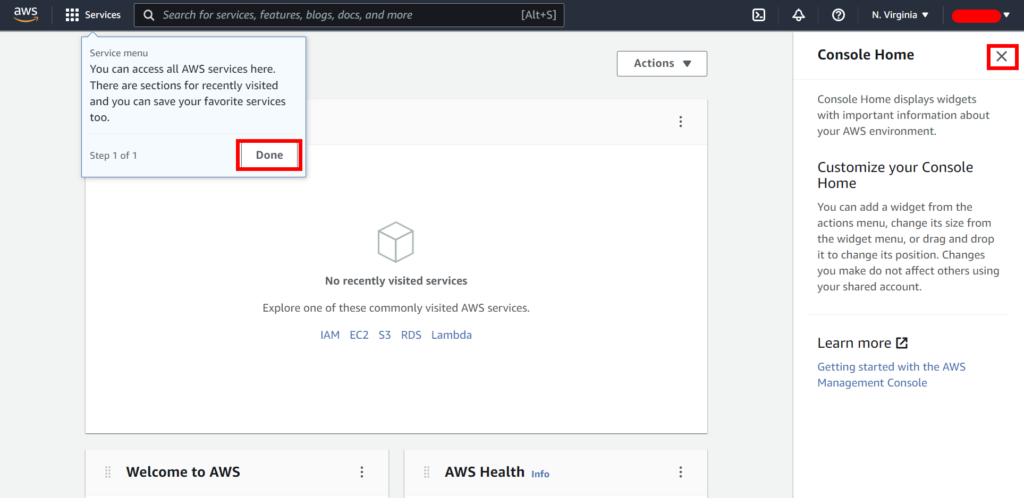
Task: Click the search magnifier icon
Action: (149, 15)
